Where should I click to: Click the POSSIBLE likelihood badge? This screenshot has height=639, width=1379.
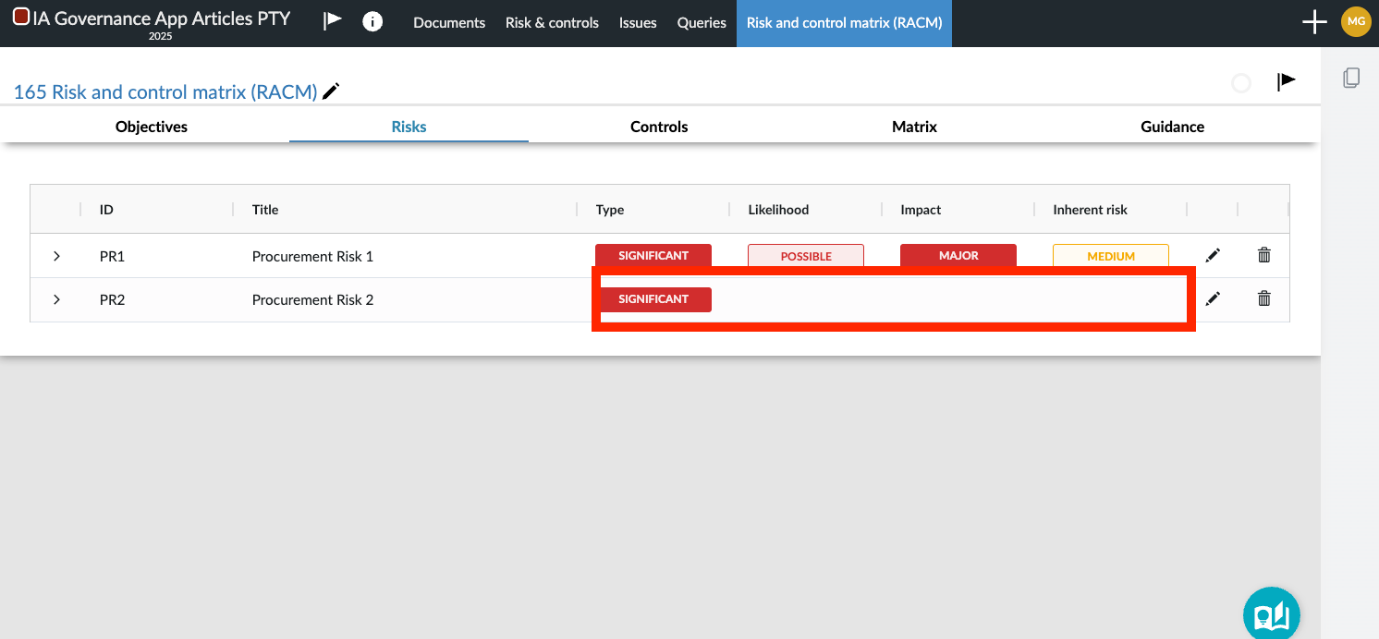pyautogui.click(x=806, y=256)
